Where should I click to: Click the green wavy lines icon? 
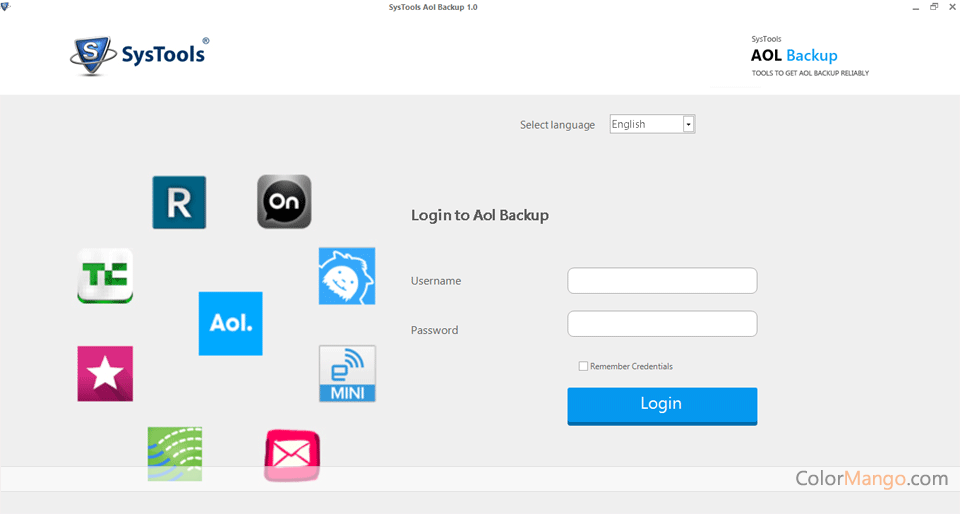tap(174, 454)
